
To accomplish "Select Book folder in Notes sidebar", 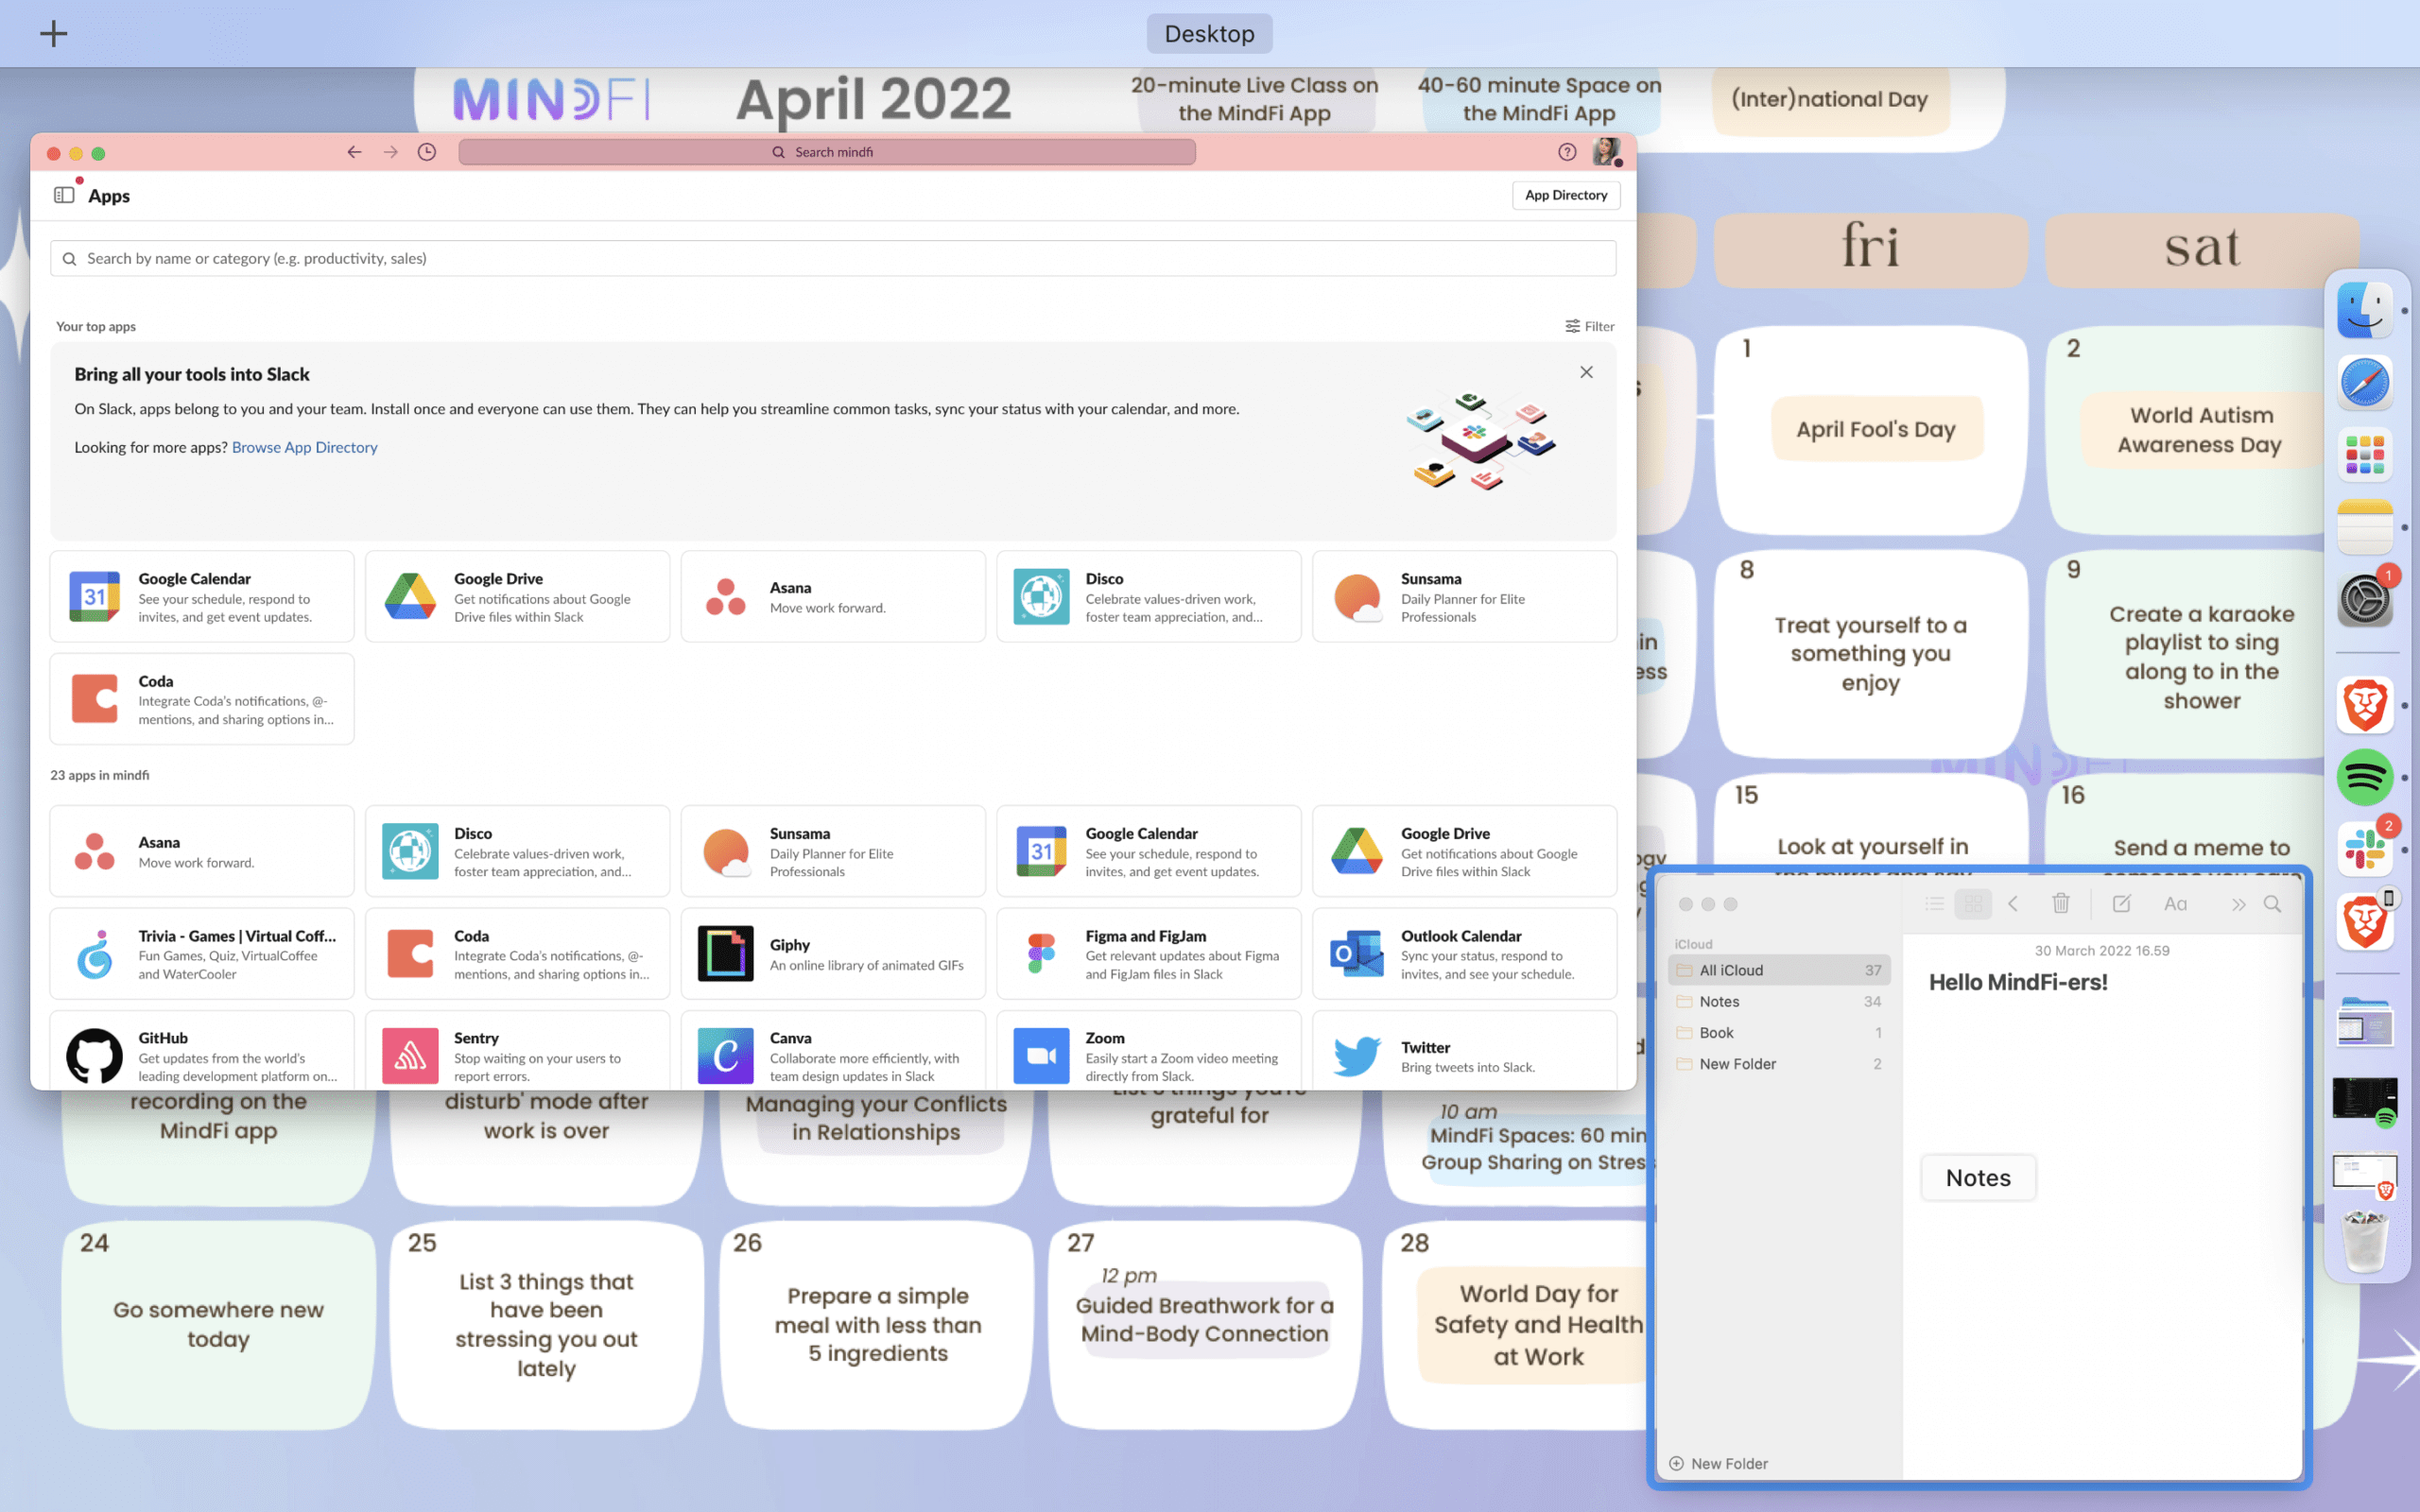I will pos(1779,1033).
